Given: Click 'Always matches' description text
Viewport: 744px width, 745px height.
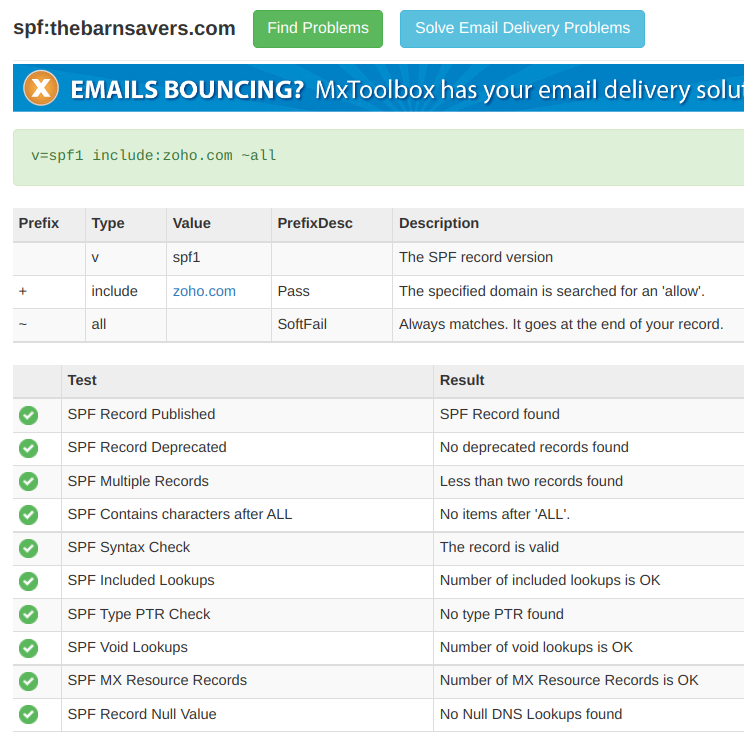Looking at the screenshot, I should 561,325.
